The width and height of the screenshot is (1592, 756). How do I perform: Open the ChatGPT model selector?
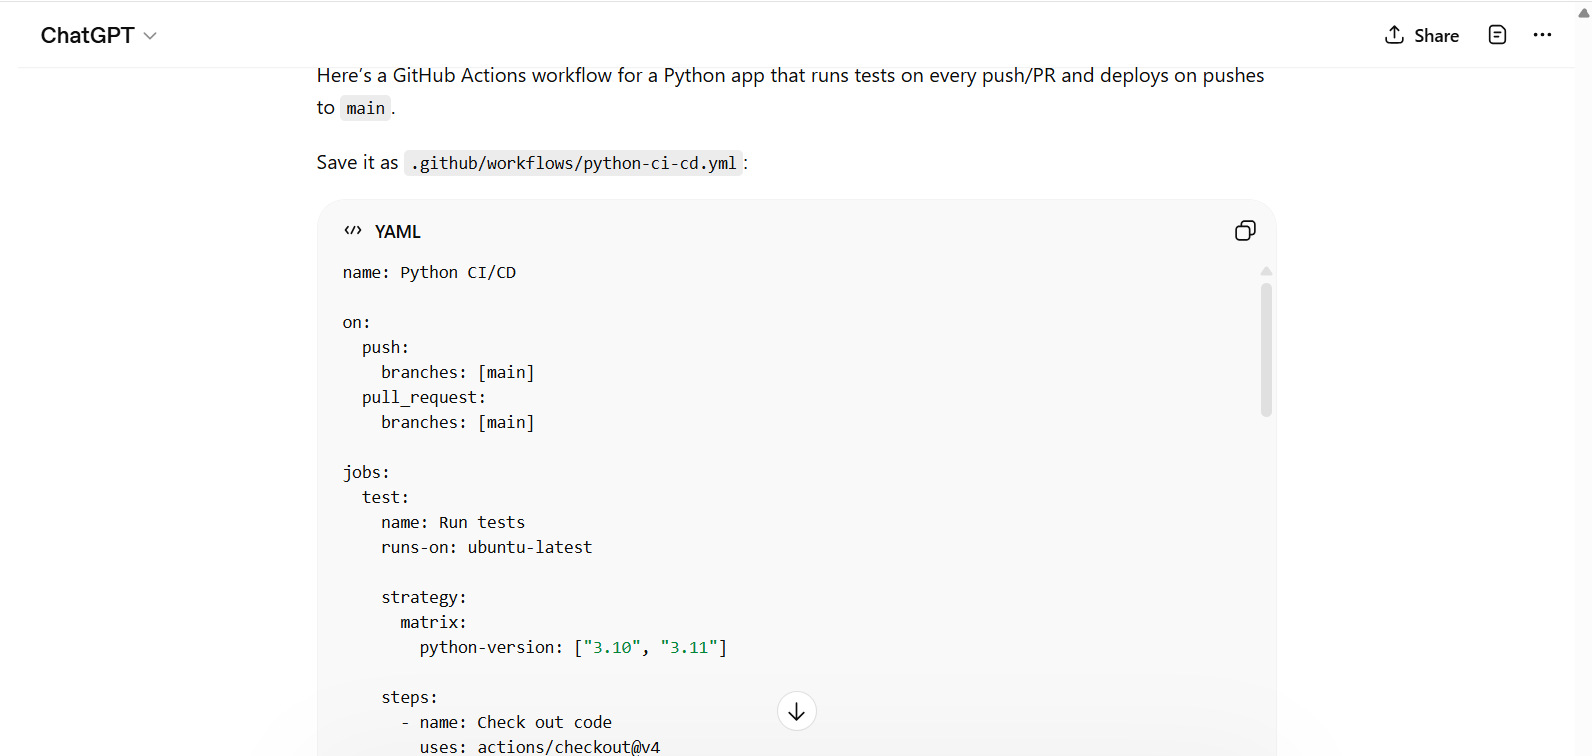click(87, 35)
